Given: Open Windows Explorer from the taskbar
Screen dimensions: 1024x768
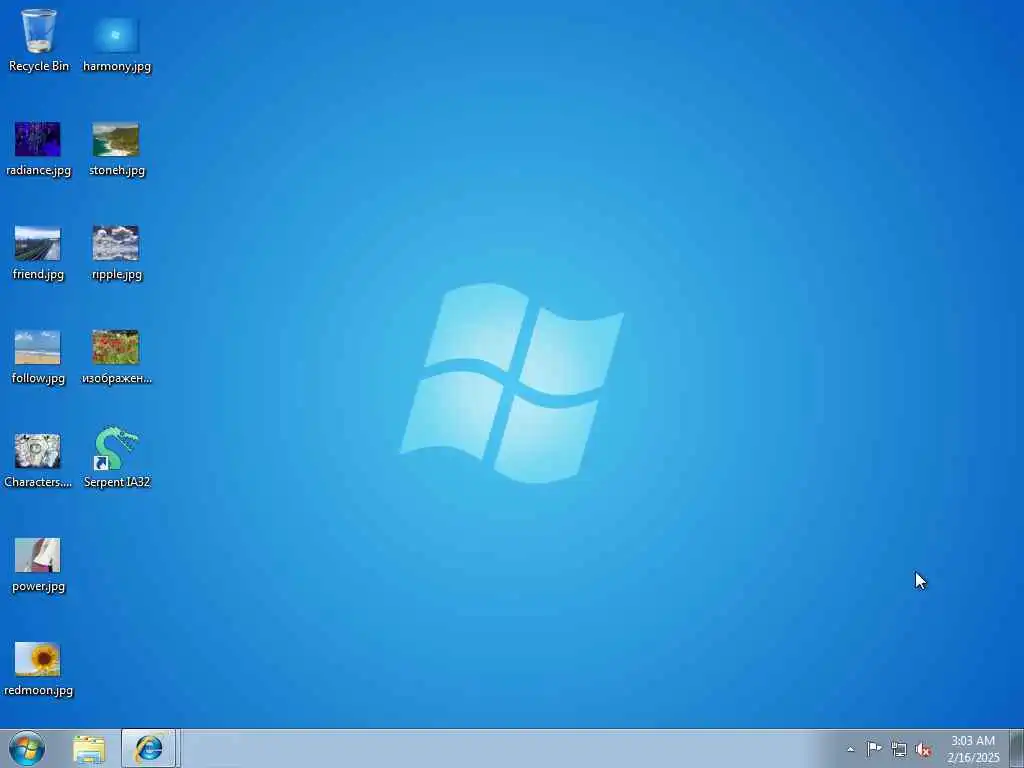Looking at the screenshot, I should 89,749.
